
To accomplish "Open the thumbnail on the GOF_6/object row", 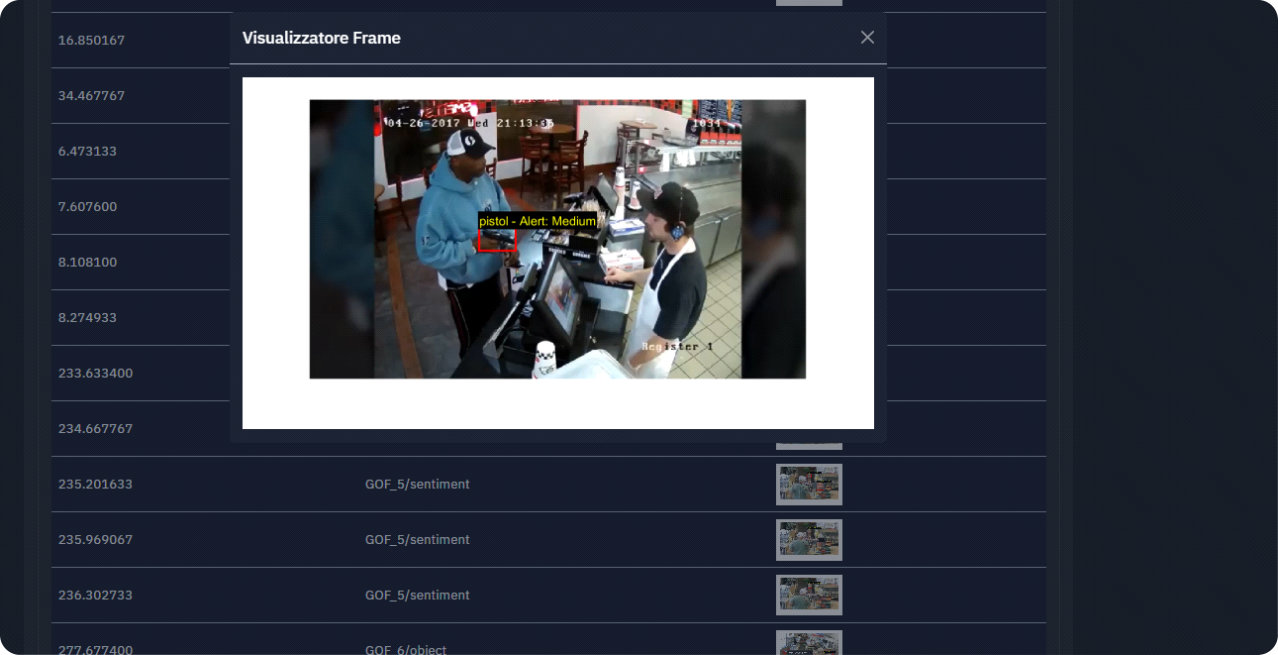I will 808,644.
